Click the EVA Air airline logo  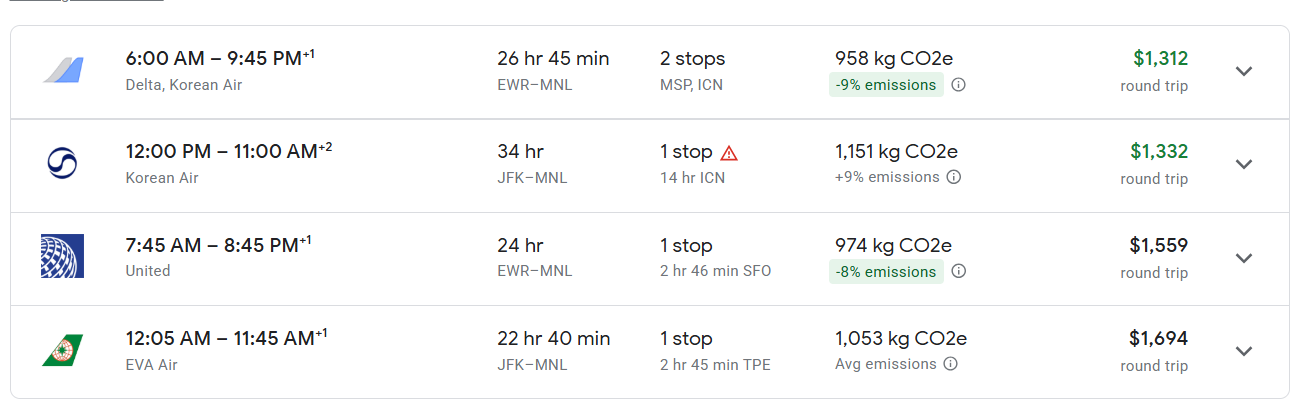62,350
